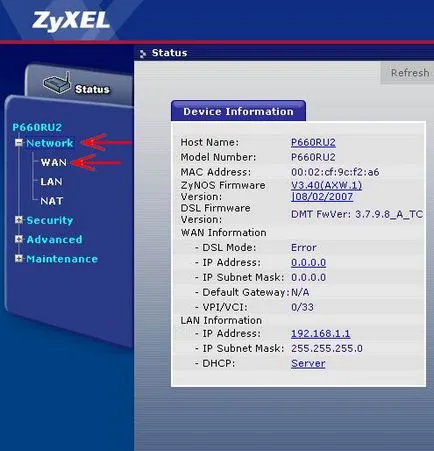Open the NAT settings page

coord(52,201)
